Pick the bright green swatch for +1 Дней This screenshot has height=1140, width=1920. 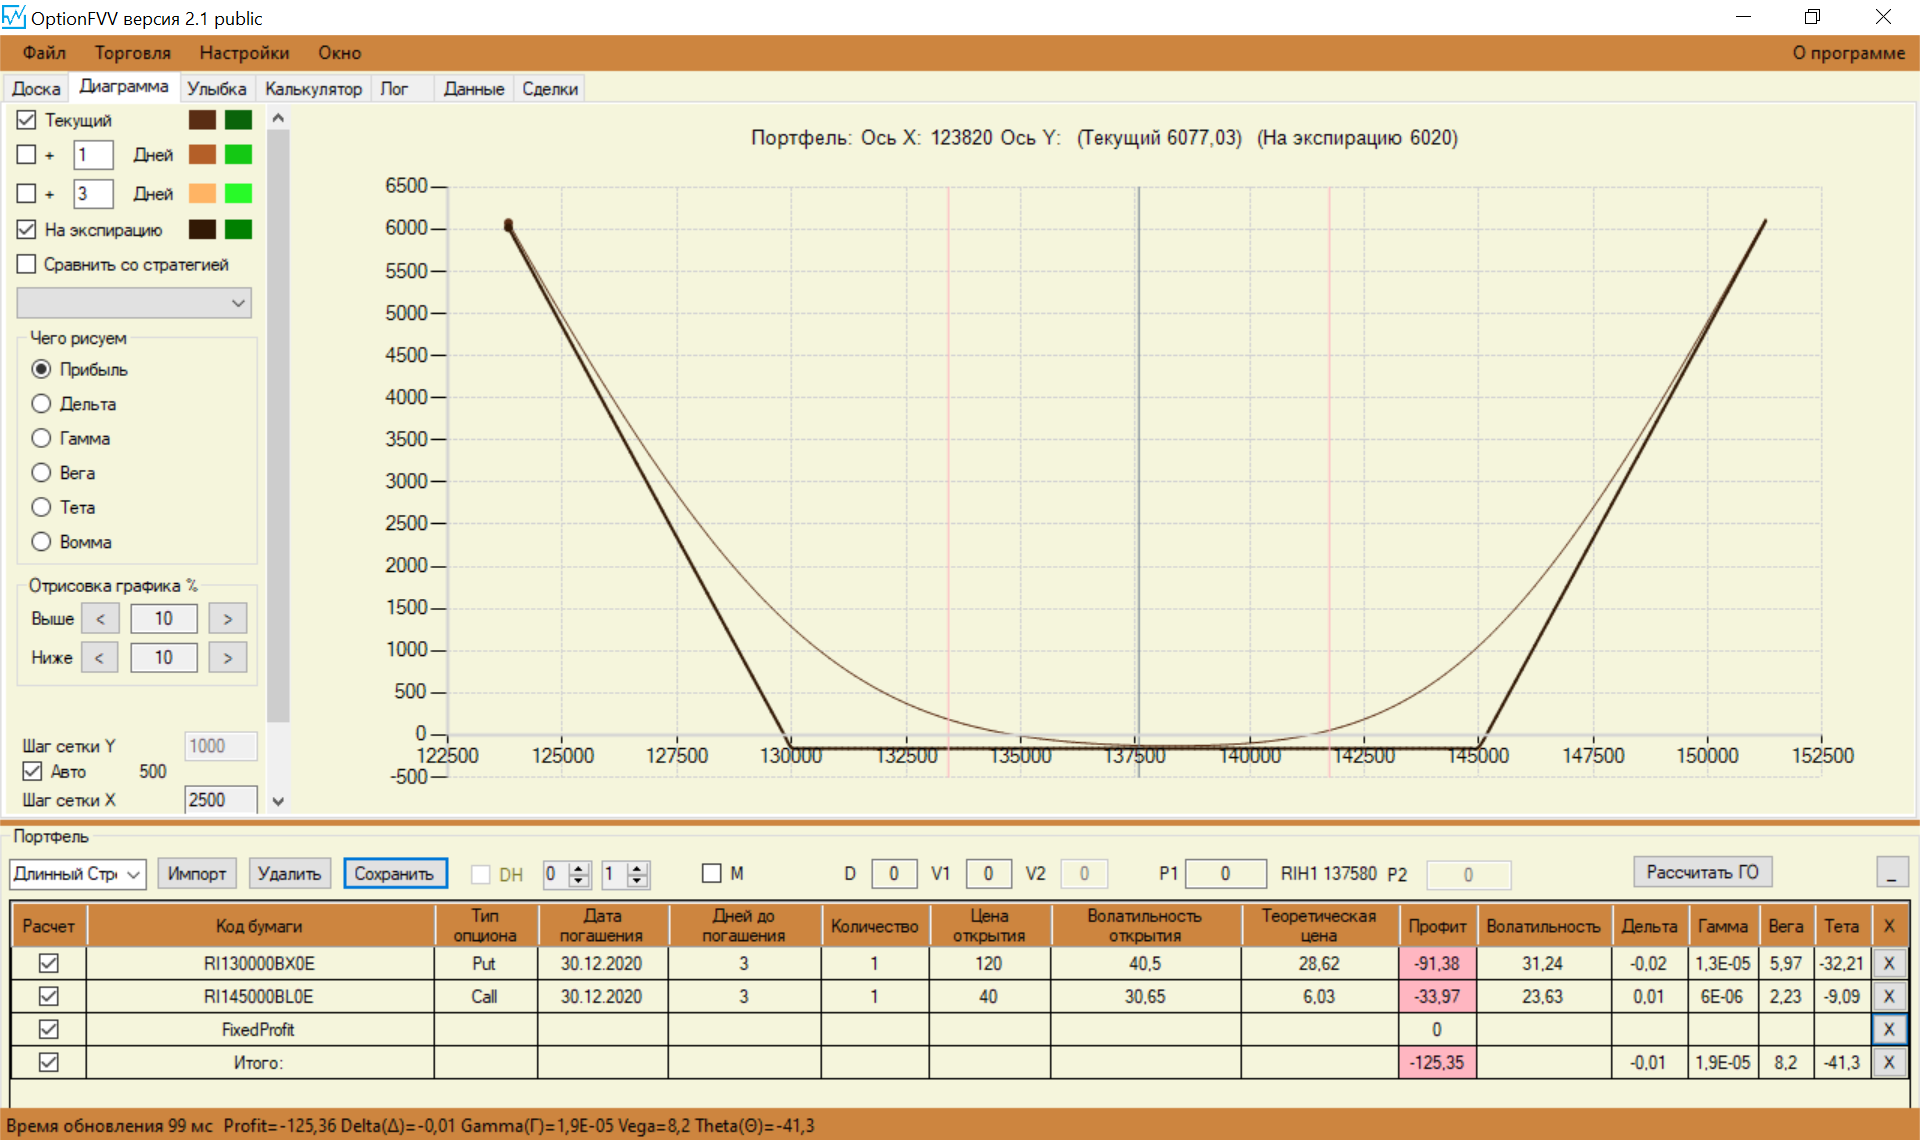point(238,155)
